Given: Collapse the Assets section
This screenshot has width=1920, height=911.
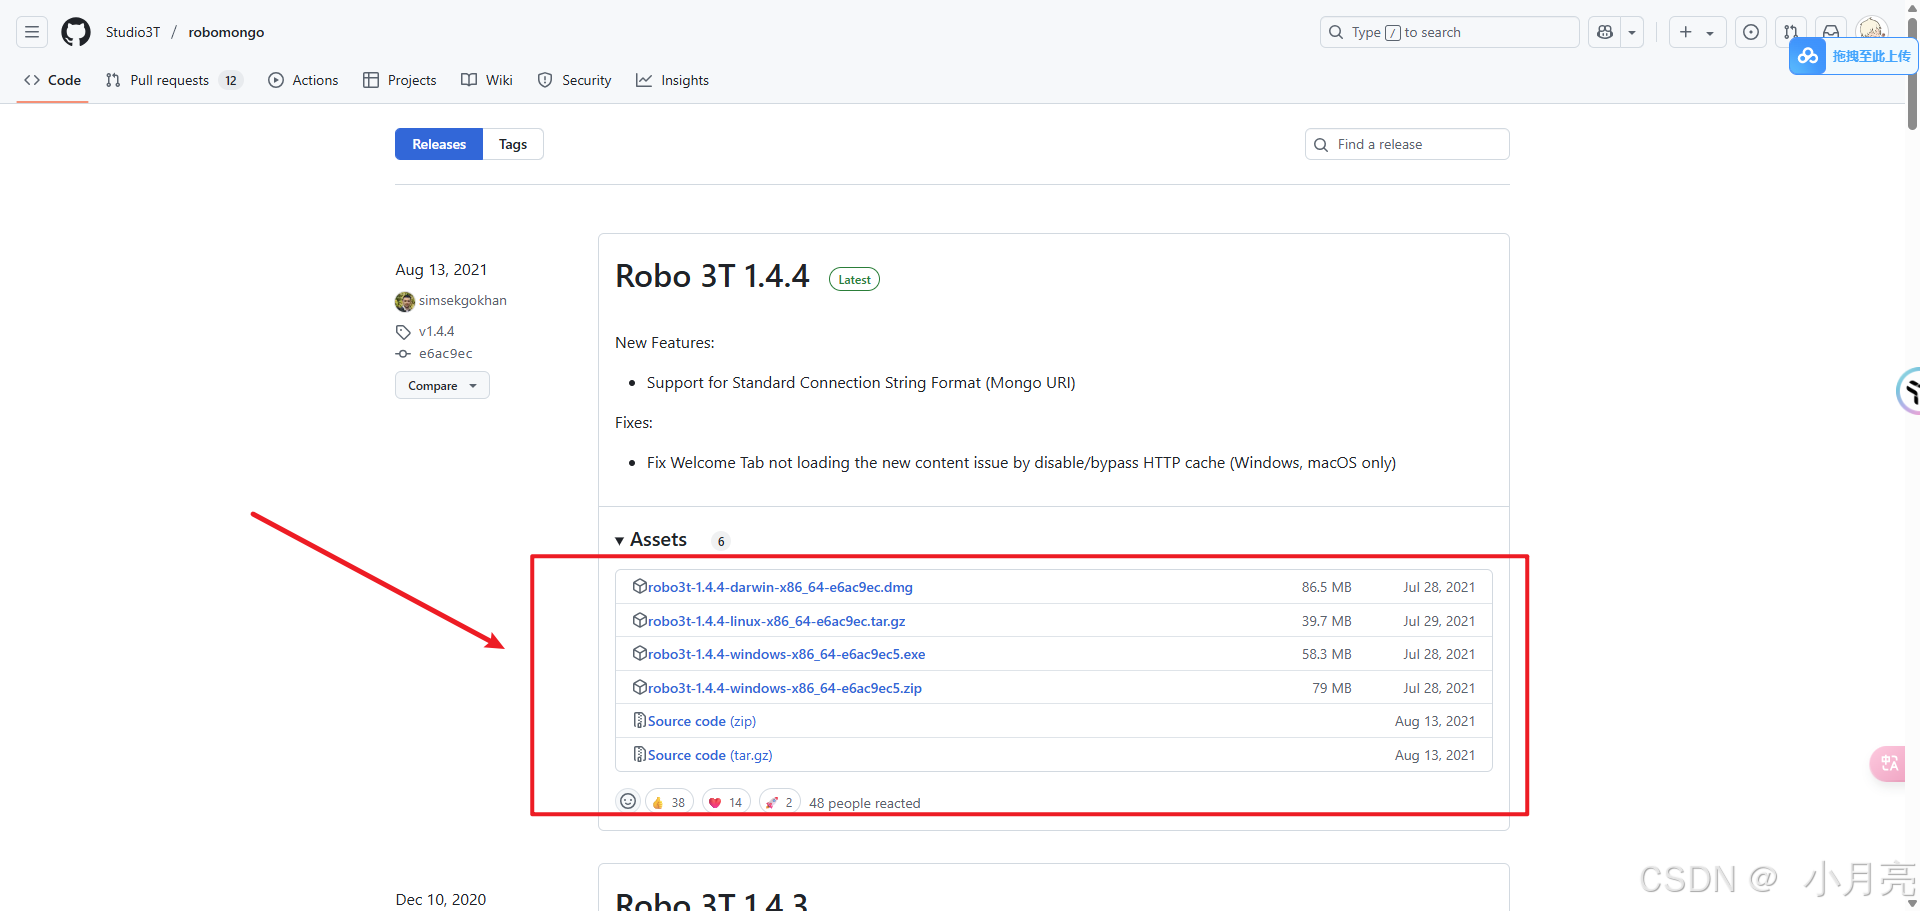Looking at the screenshot, I should click(651, 540).
